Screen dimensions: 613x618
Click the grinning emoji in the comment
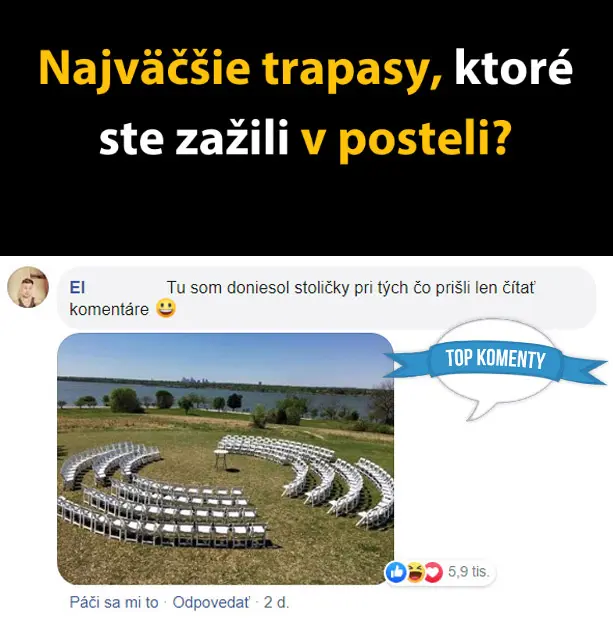point(166,309)
